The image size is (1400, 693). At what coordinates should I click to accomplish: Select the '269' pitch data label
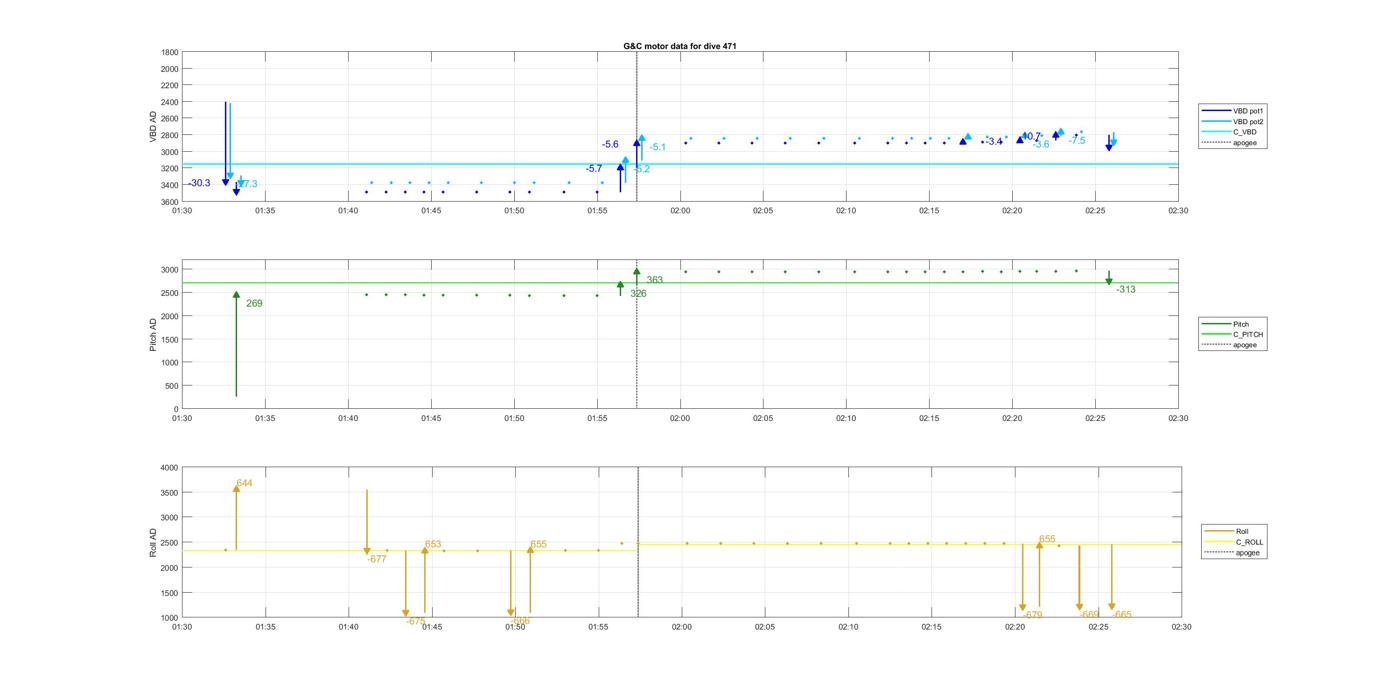[254, 303]
